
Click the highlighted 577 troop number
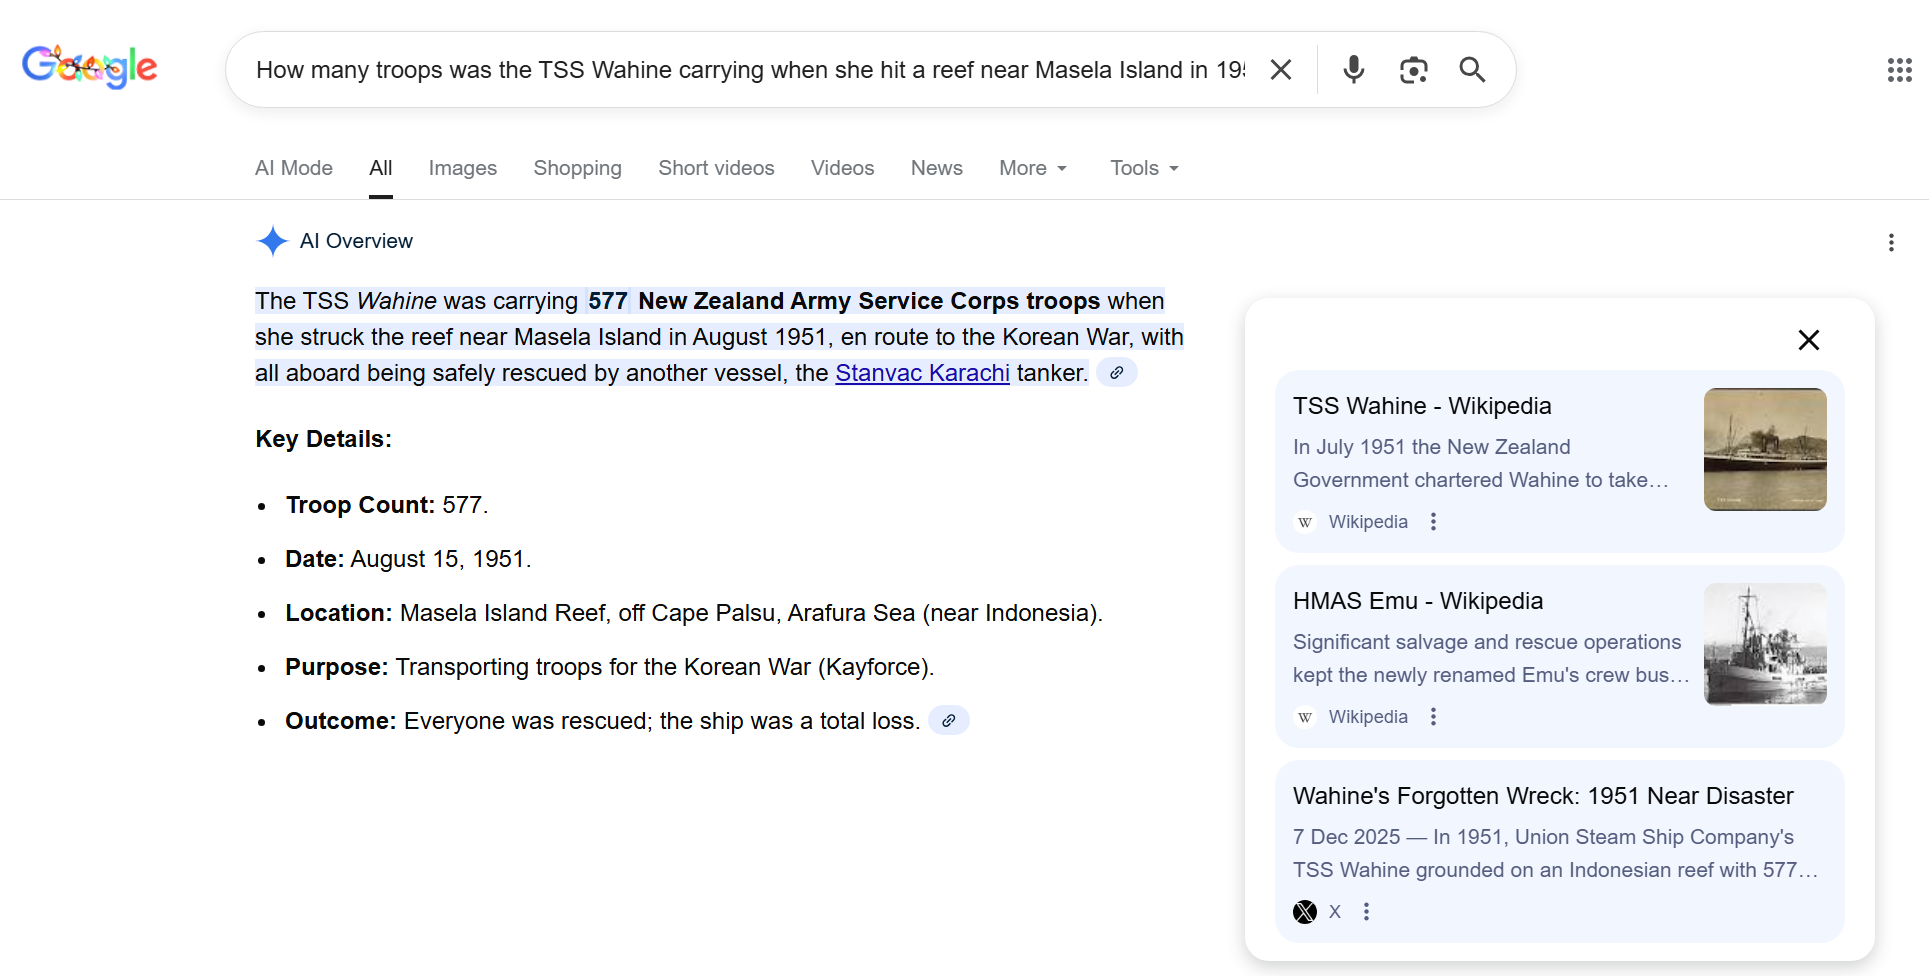tap(608, 301)
